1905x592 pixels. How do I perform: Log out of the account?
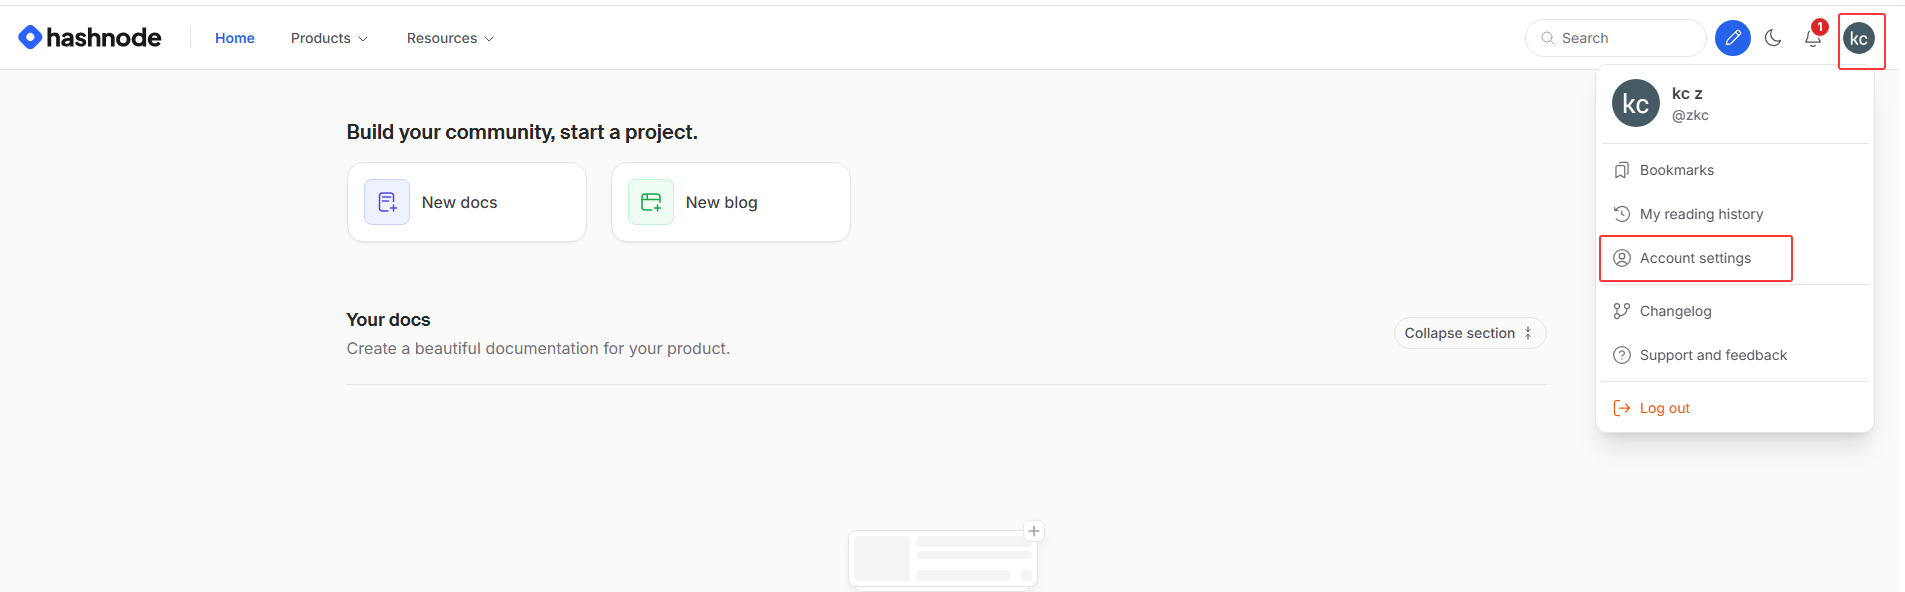(x=1664, y=408)
